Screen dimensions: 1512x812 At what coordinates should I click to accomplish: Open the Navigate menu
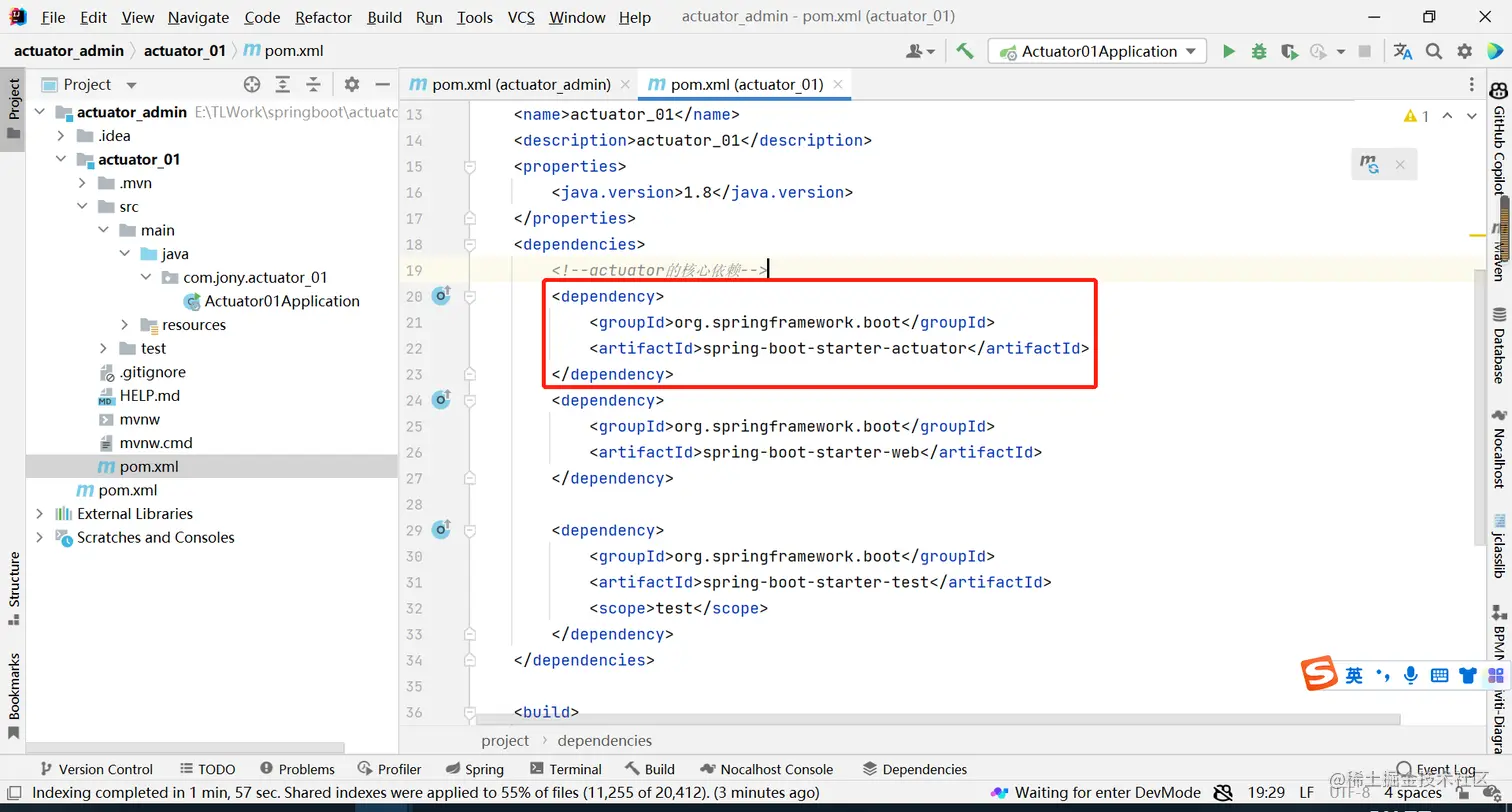click(199, 17)
